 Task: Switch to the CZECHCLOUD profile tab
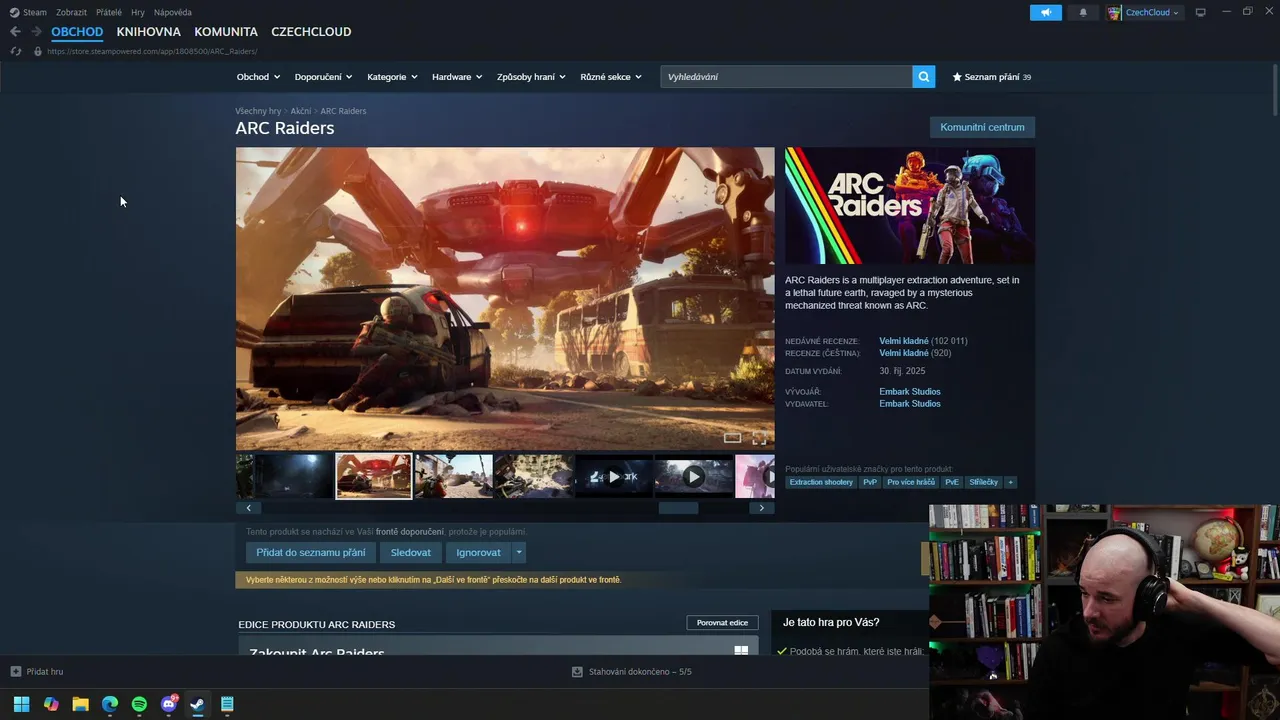(x=311, y=32)
